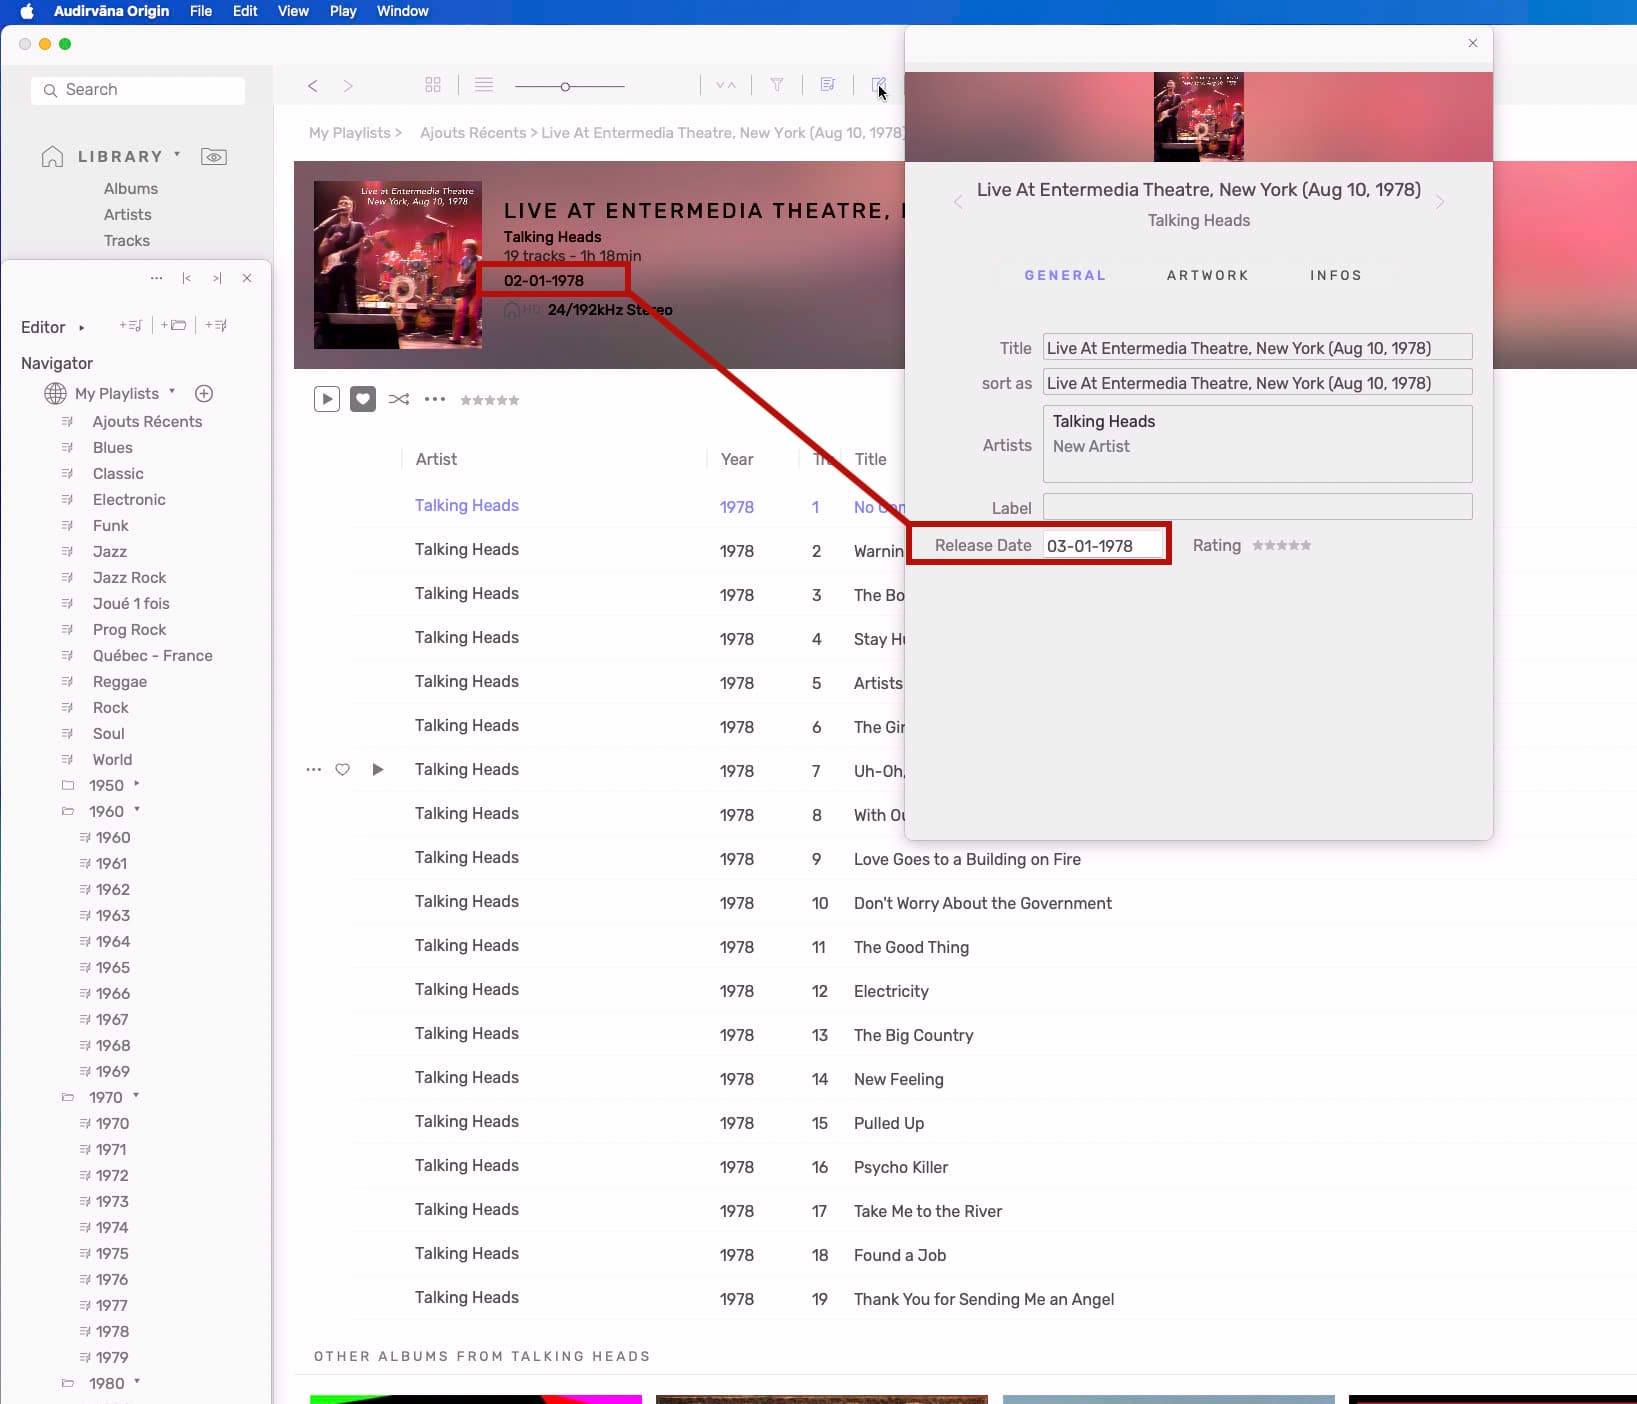
Task: Select Psycho Killer track
Action: click(x=901, y=1167)
